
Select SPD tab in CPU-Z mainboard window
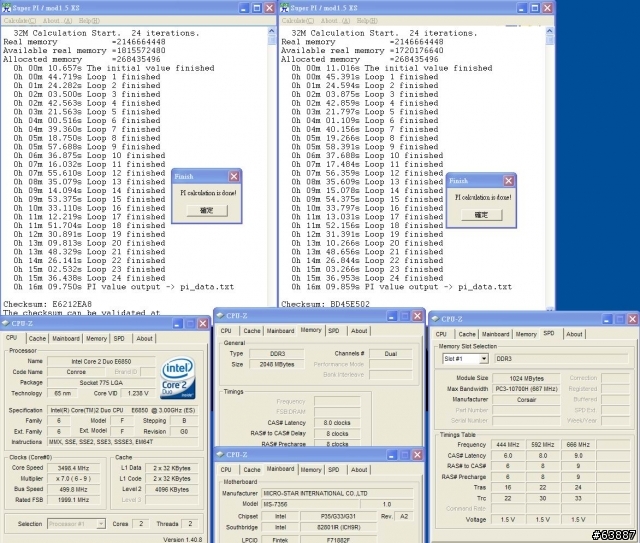334,470
